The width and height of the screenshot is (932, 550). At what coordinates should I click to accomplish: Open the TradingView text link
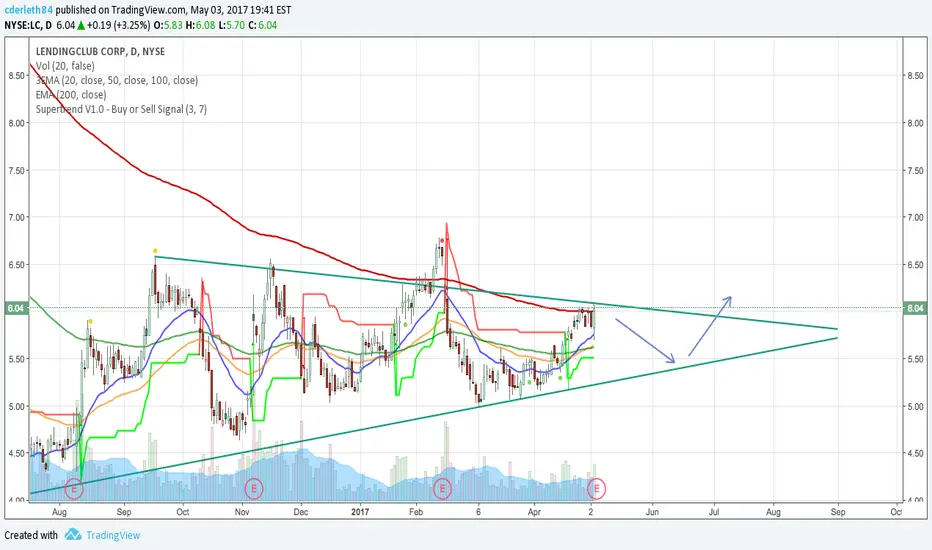tap(113, 535)
